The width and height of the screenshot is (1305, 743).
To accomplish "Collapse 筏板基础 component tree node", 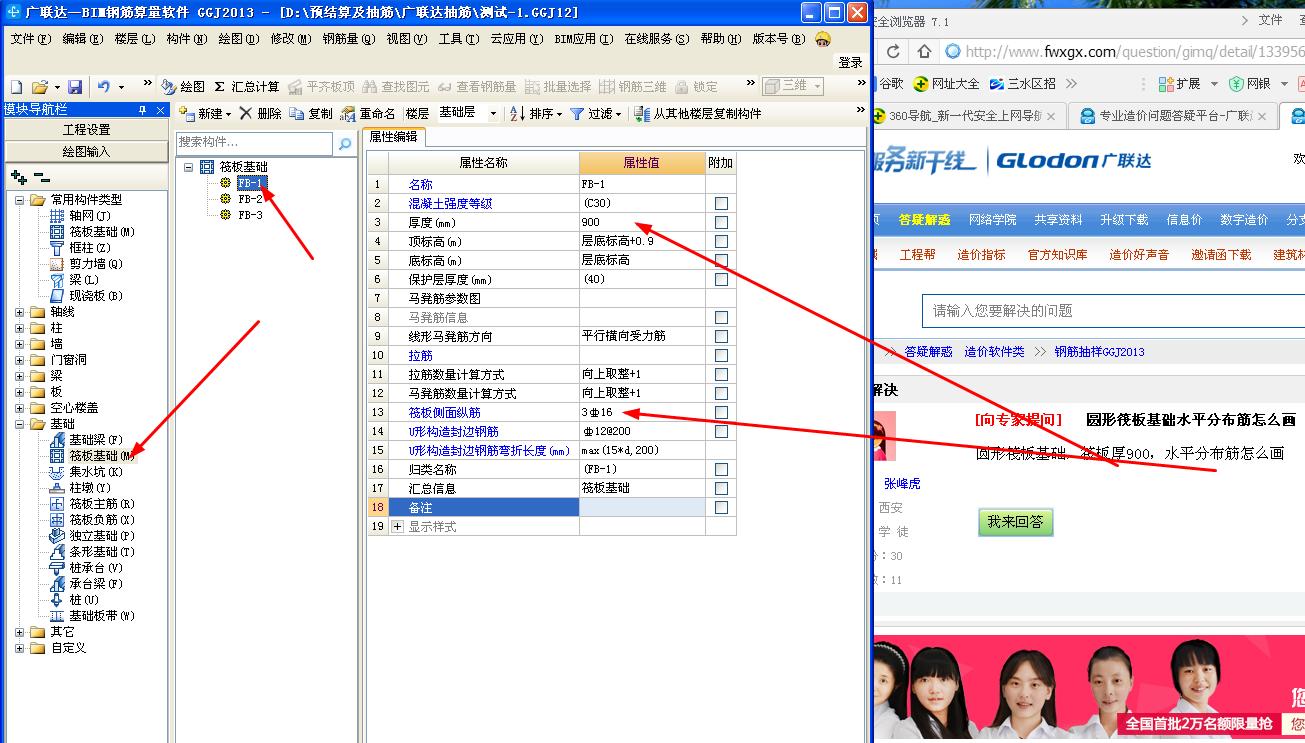I will tap(189, 167).
